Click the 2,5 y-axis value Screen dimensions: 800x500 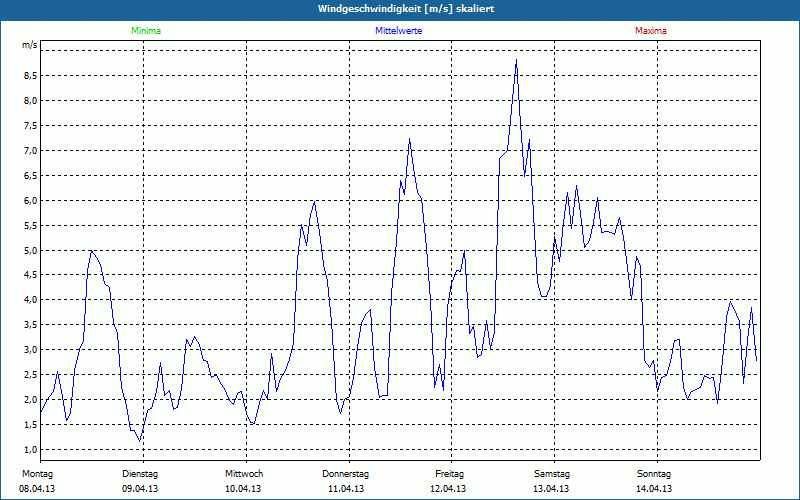tap(30, 374)
